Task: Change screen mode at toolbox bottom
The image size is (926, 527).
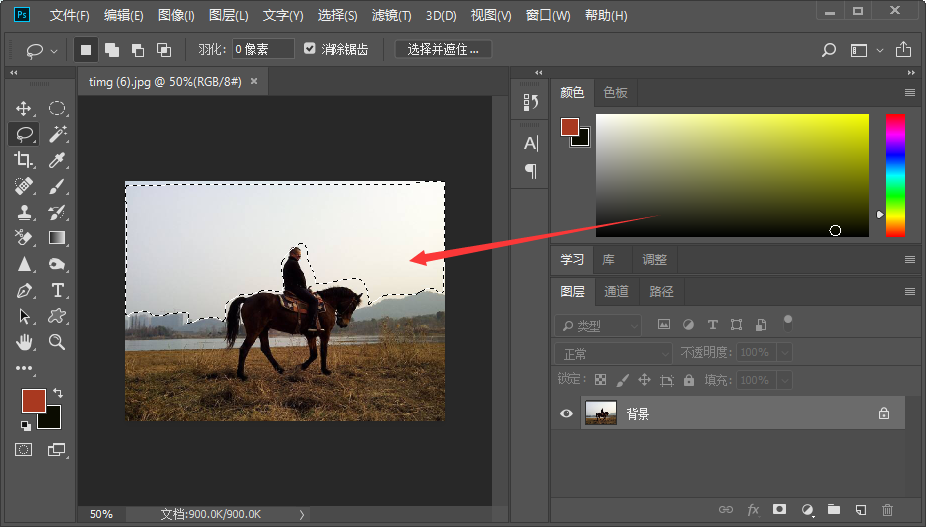Action: [x=57, y=450]
